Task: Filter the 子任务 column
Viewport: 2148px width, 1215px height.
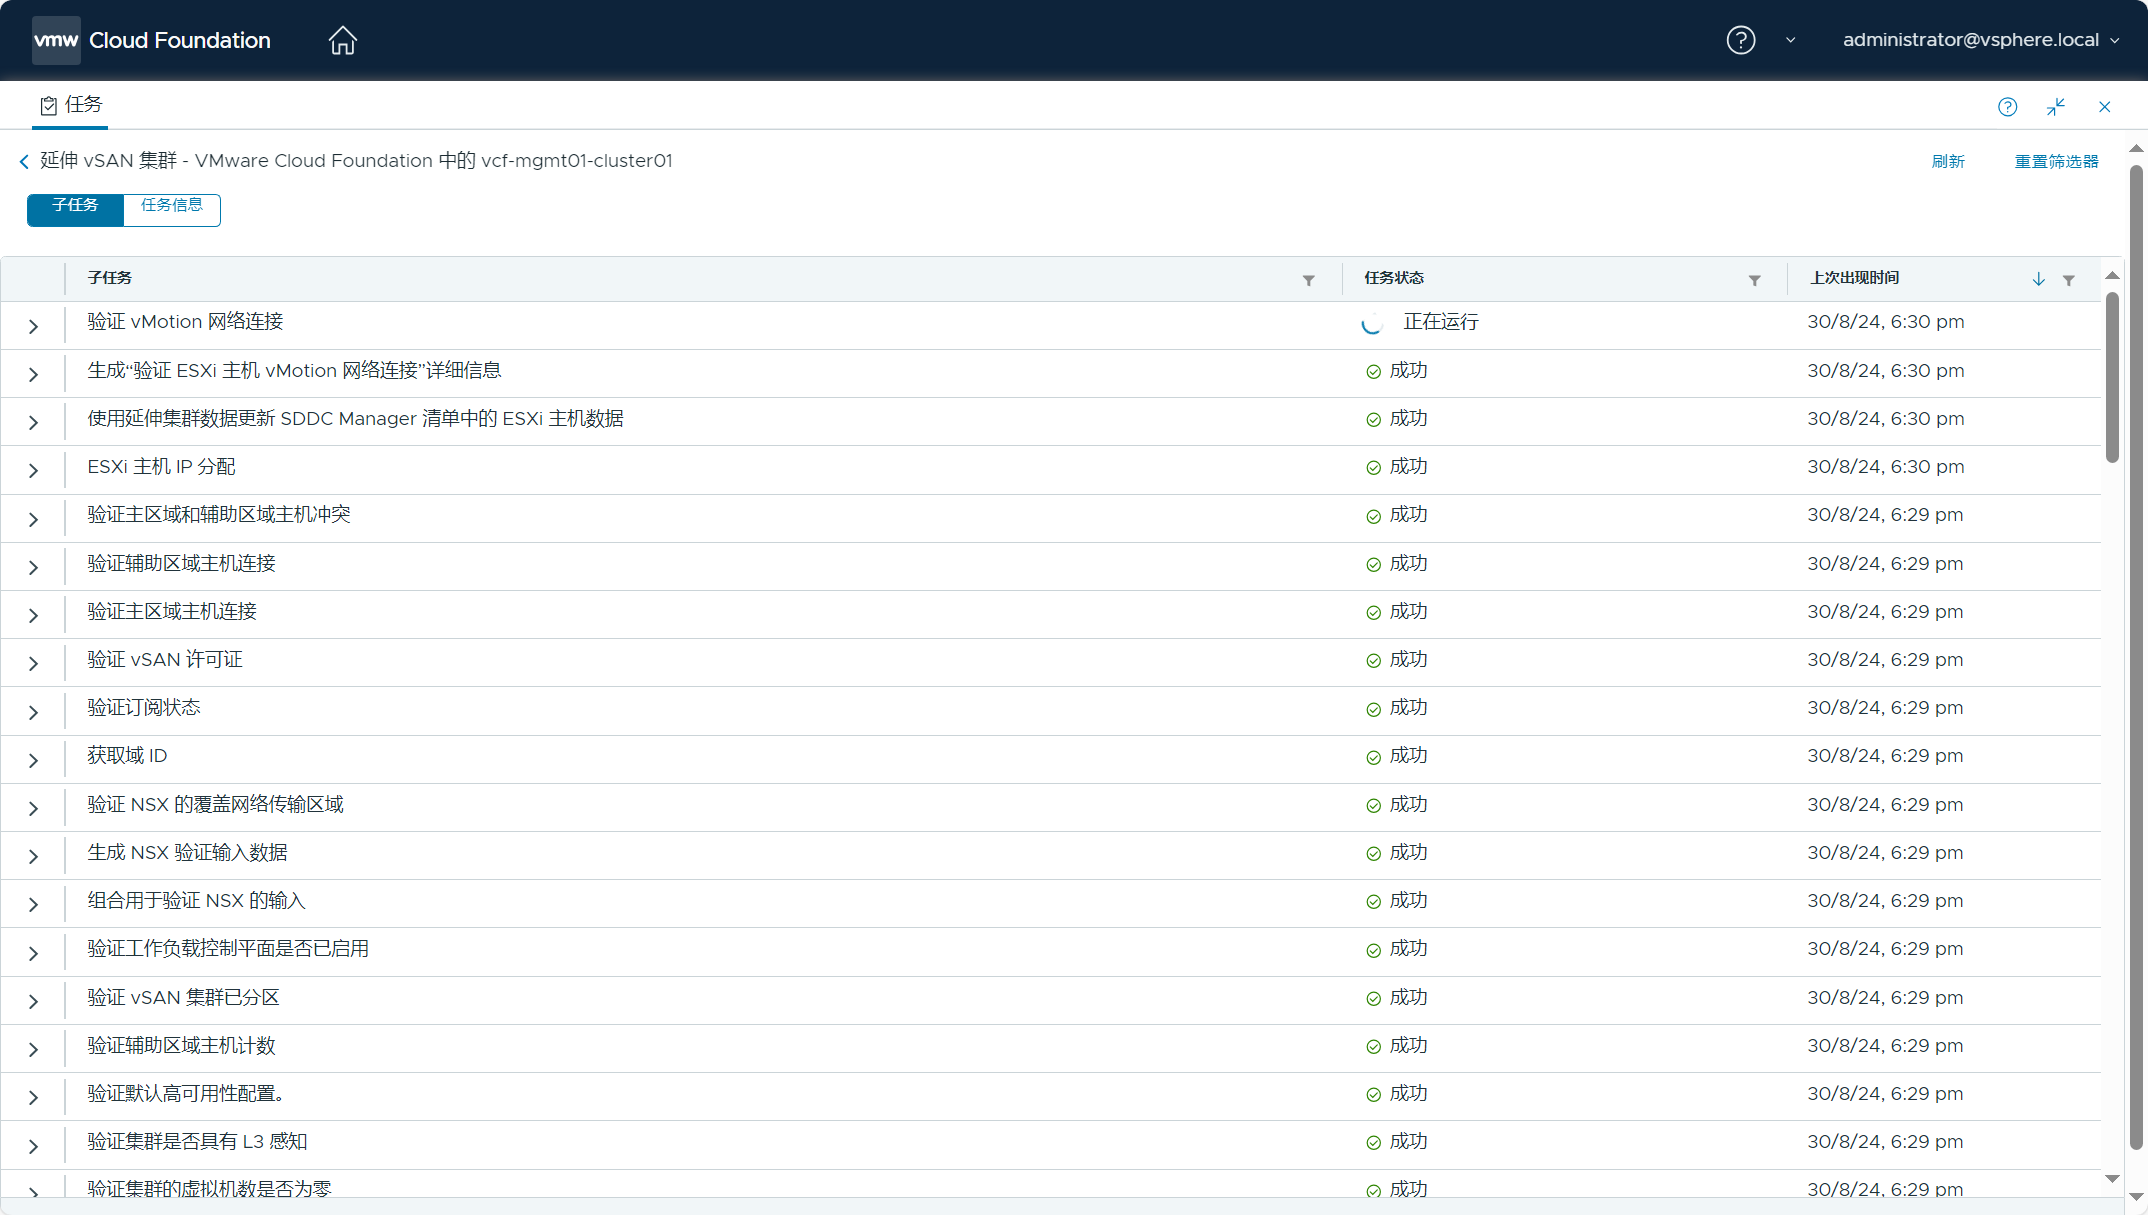Action: click(1308, 280)
